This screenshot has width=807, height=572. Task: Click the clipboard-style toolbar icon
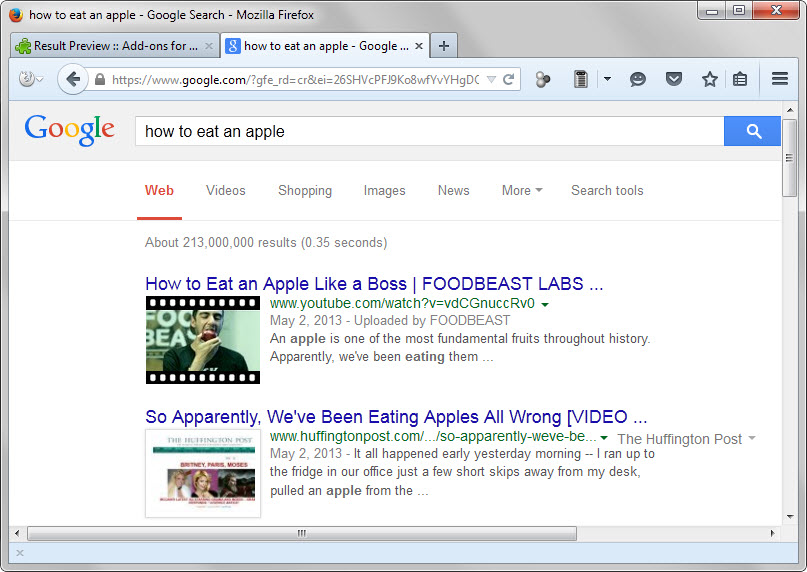pos(581,79)
